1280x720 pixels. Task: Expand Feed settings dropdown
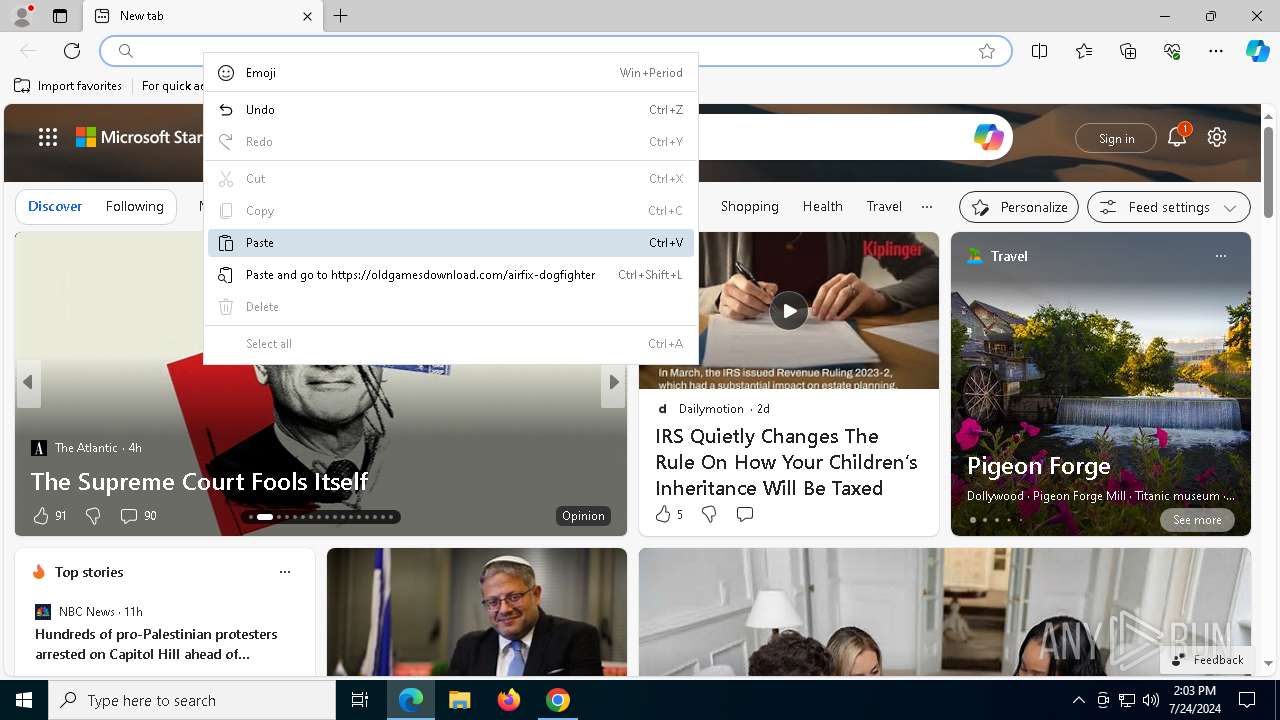point(1169,207)
